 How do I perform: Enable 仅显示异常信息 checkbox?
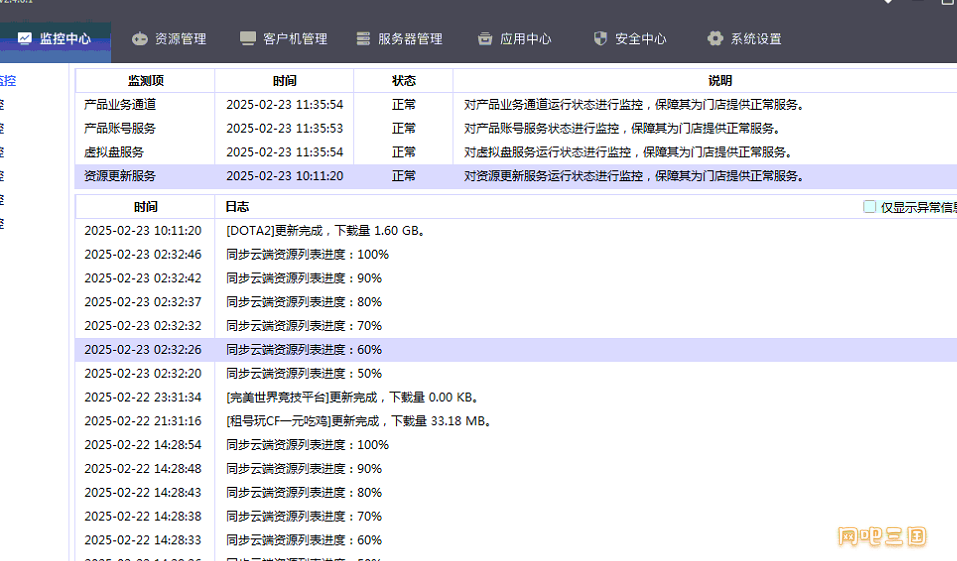[x=870, y=207]
